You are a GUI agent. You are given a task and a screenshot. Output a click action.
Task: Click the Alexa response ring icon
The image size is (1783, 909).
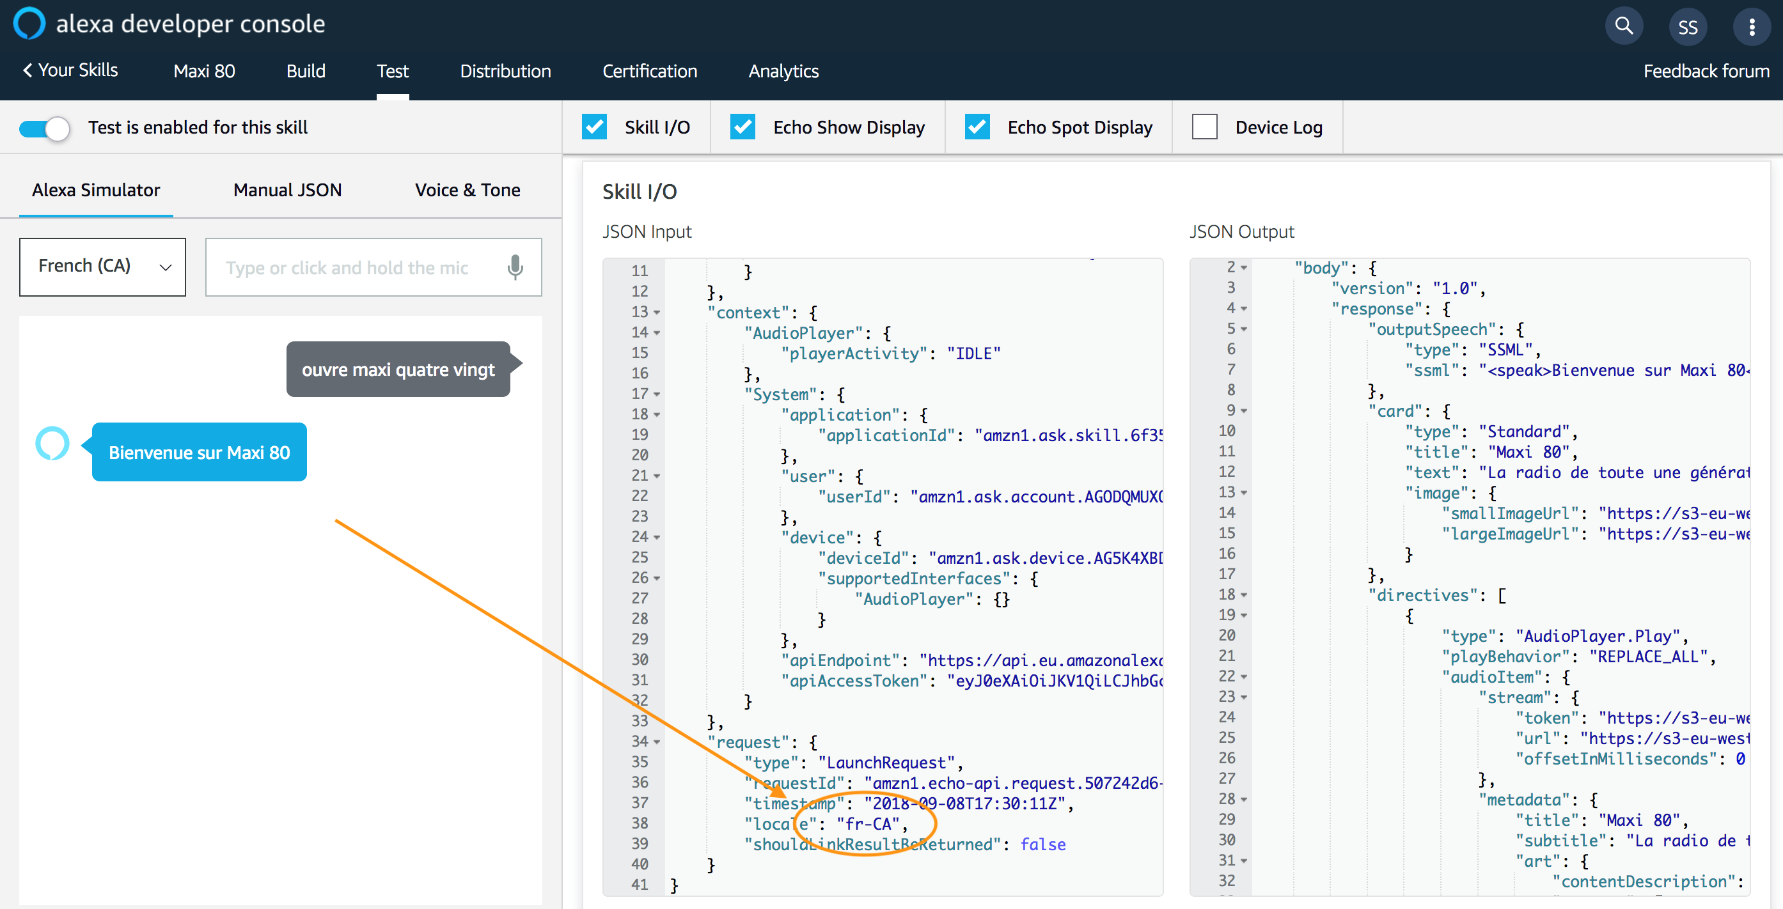pos(52,443)
